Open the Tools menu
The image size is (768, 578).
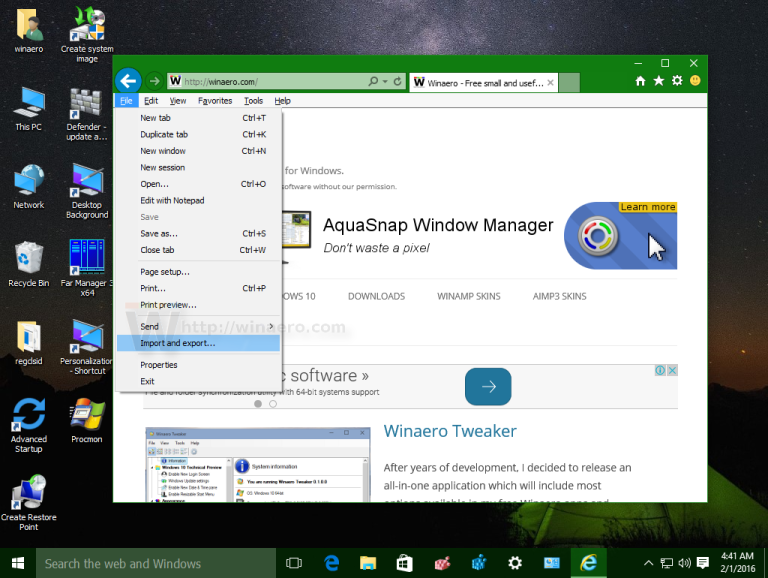[x=253, y=100]
